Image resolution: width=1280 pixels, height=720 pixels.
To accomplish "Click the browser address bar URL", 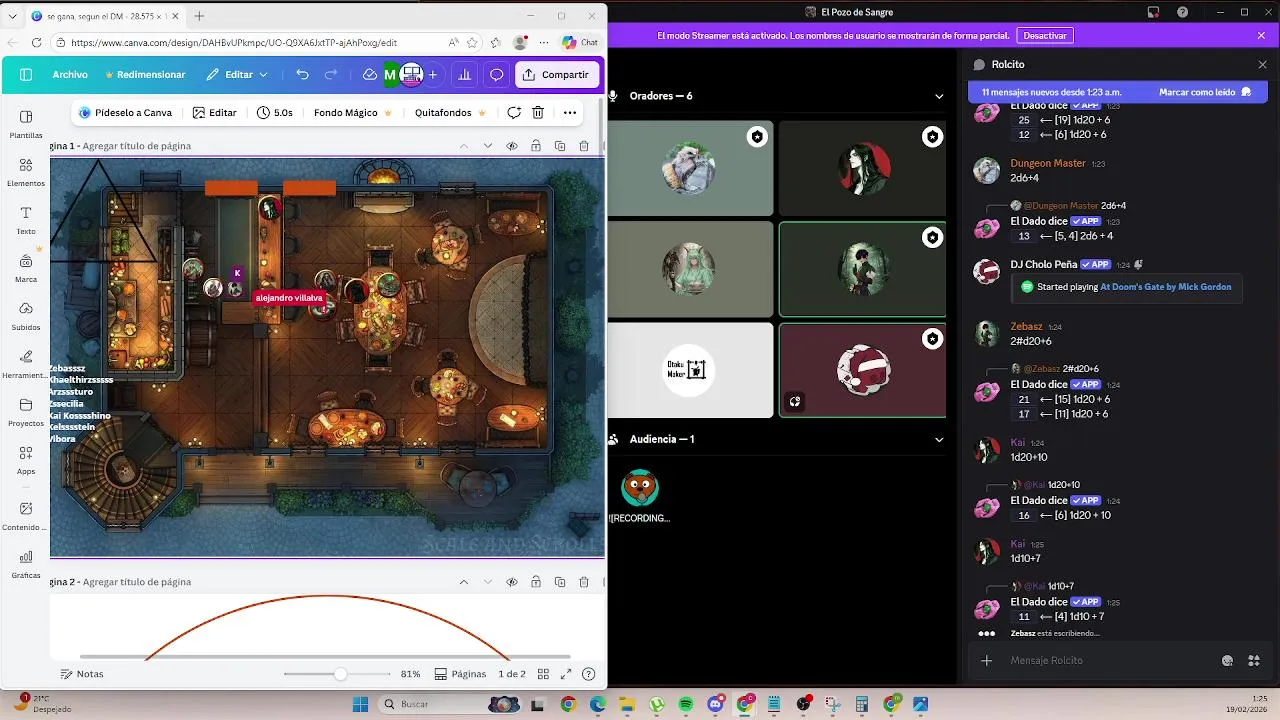I will point(234,43).
